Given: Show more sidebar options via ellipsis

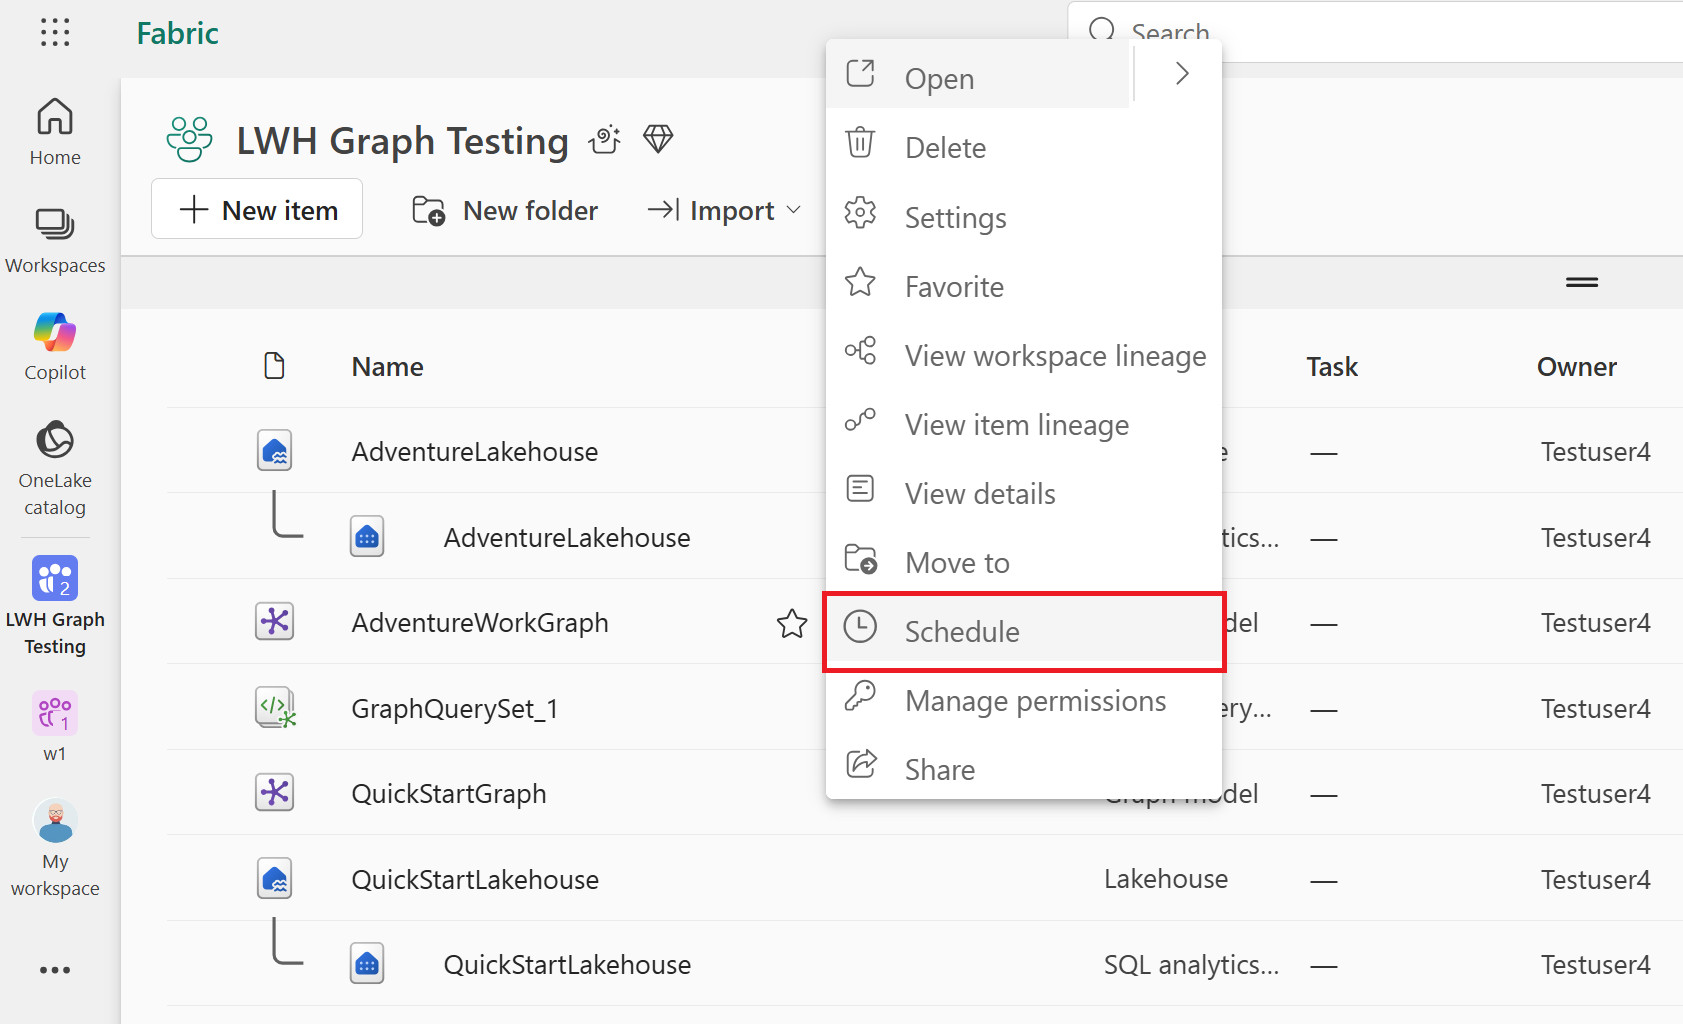Looking at the screenshot, I should pos(55,970).
